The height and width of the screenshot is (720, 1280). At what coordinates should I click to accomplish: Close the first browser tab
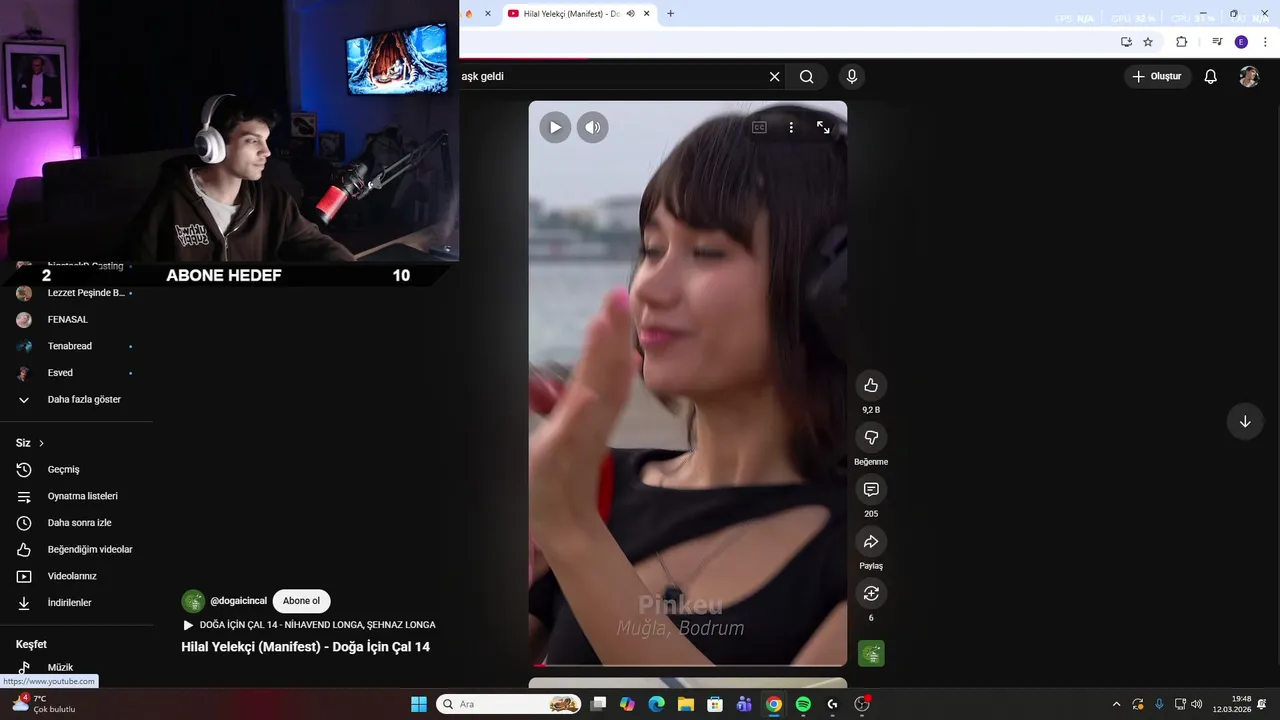488,14
